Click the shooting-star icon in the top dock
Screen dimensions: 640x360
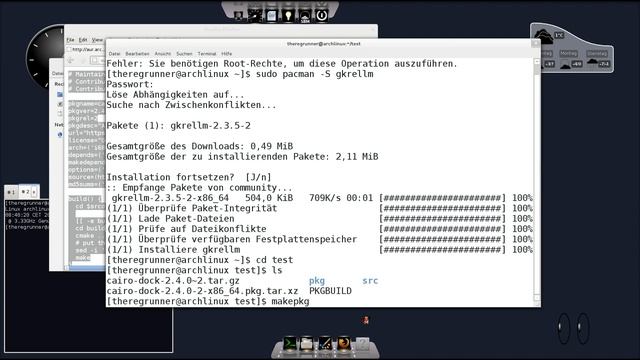[x=255, y=16]
